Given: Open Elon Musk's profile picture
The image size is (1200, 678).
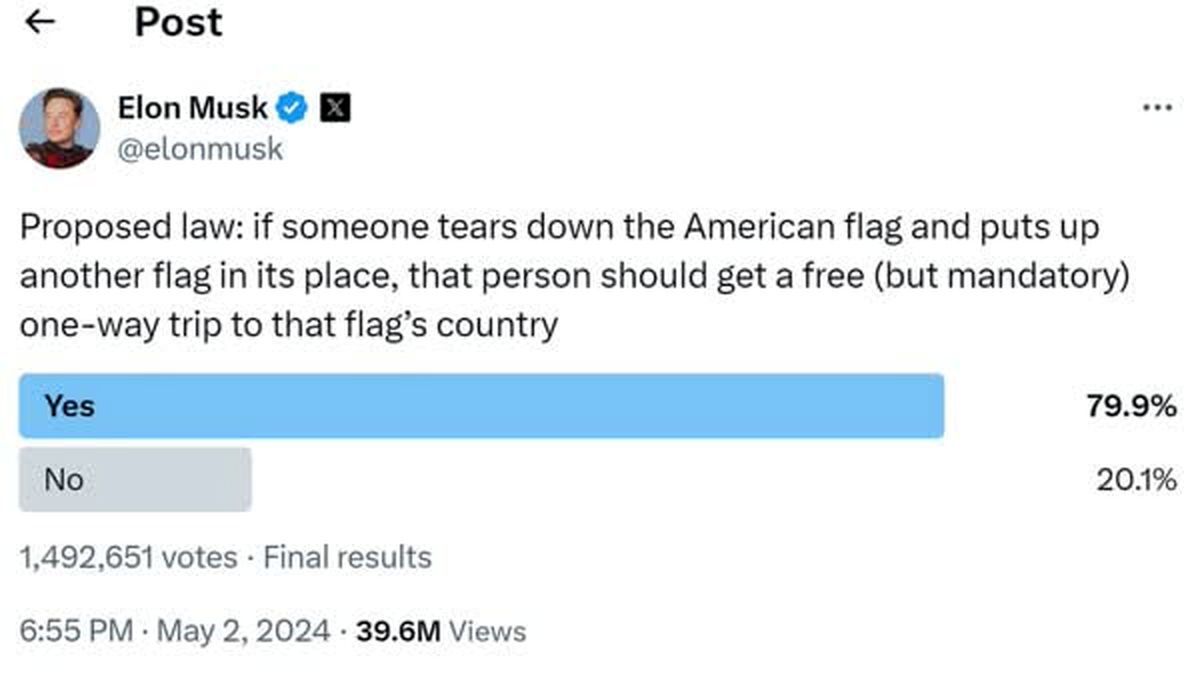Looking at the screenshot, I should [60, 128].
